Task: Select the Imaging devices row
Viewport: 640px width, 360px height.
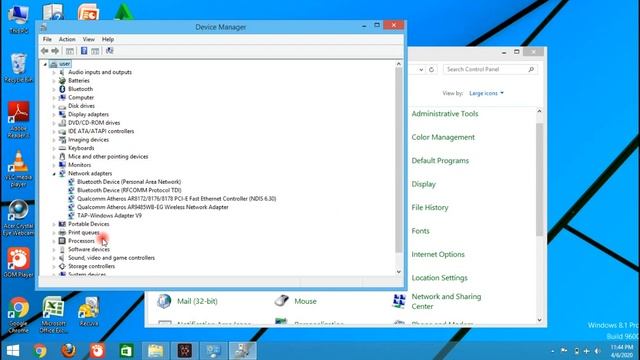Action: (88, 140)
